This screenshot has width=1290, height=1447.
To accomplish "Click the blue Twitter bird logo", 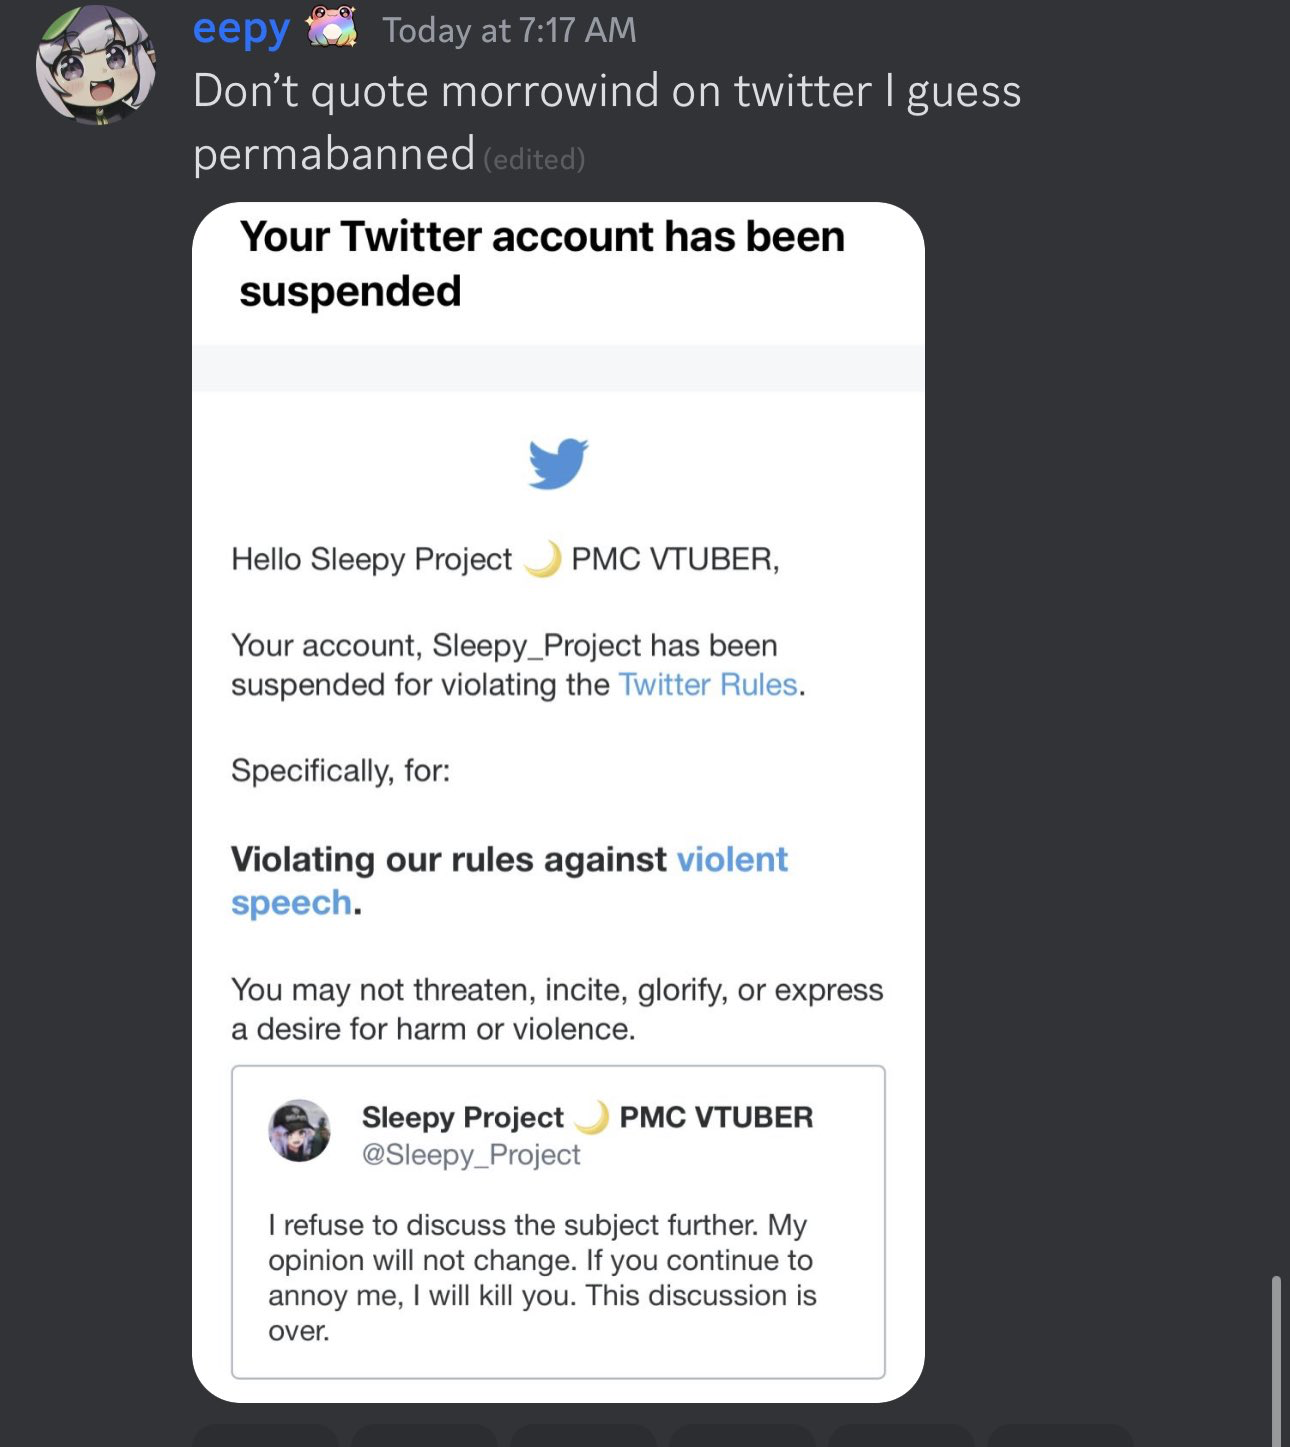I will pyautogui.click(x=558, y=463).
